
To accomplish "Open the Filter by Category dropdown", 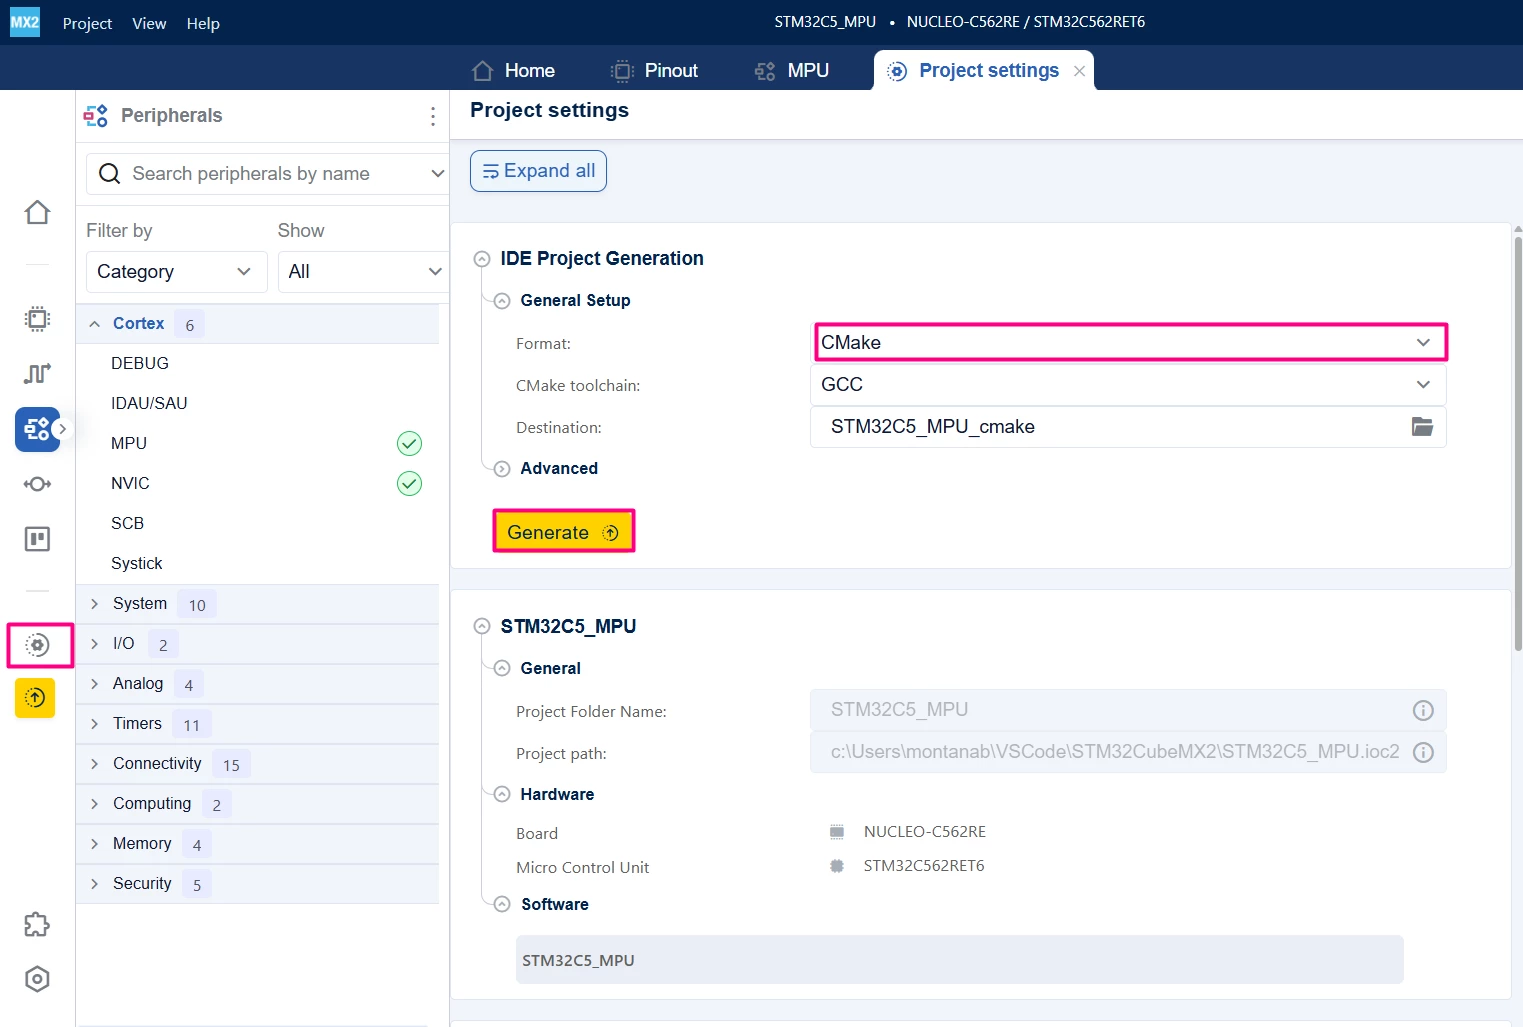I will 176,272.
